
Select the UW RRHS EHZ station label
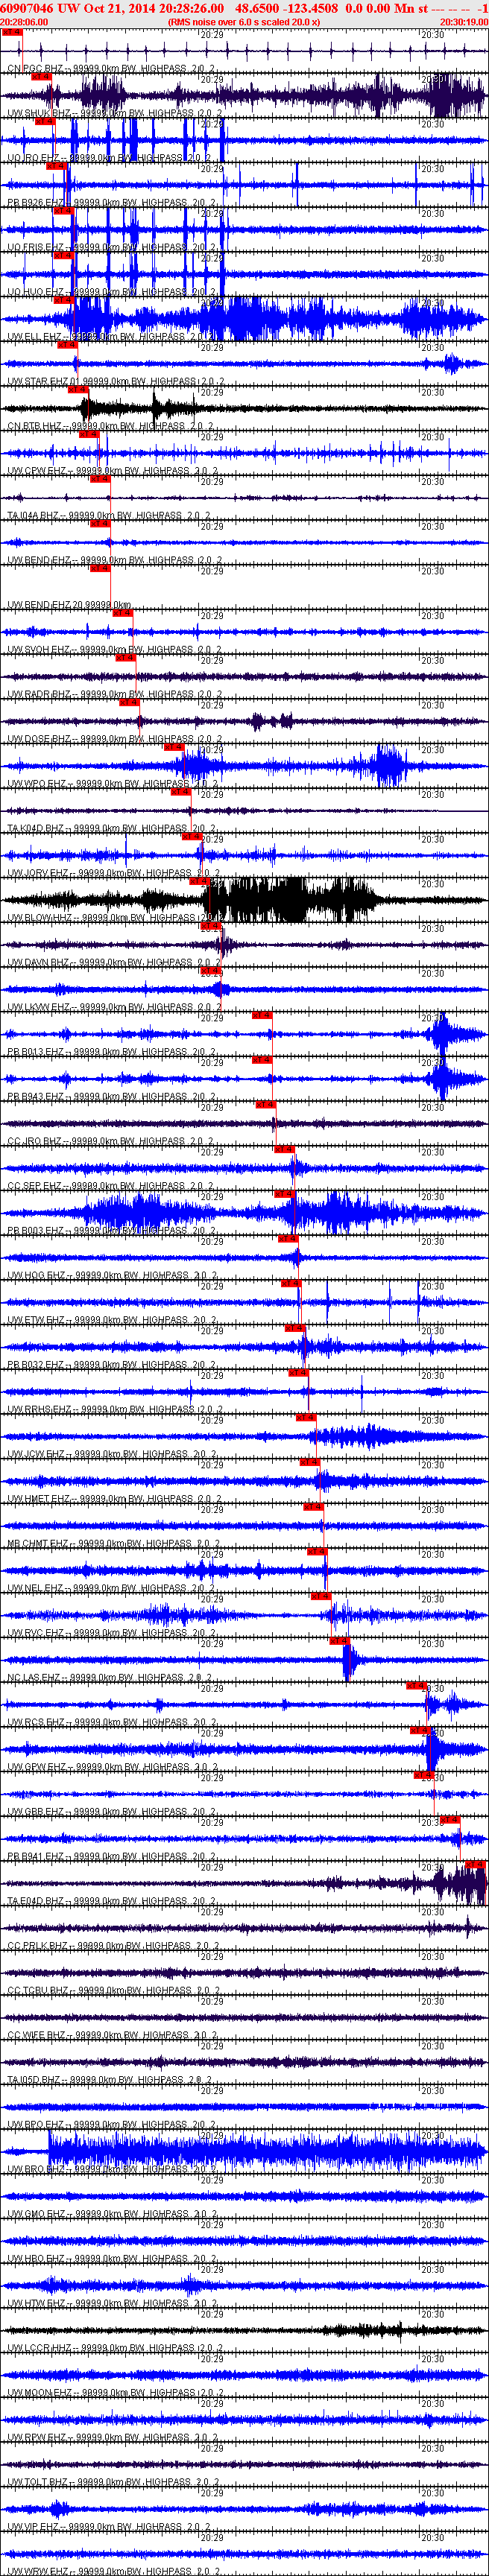(x=116, y=1410)
